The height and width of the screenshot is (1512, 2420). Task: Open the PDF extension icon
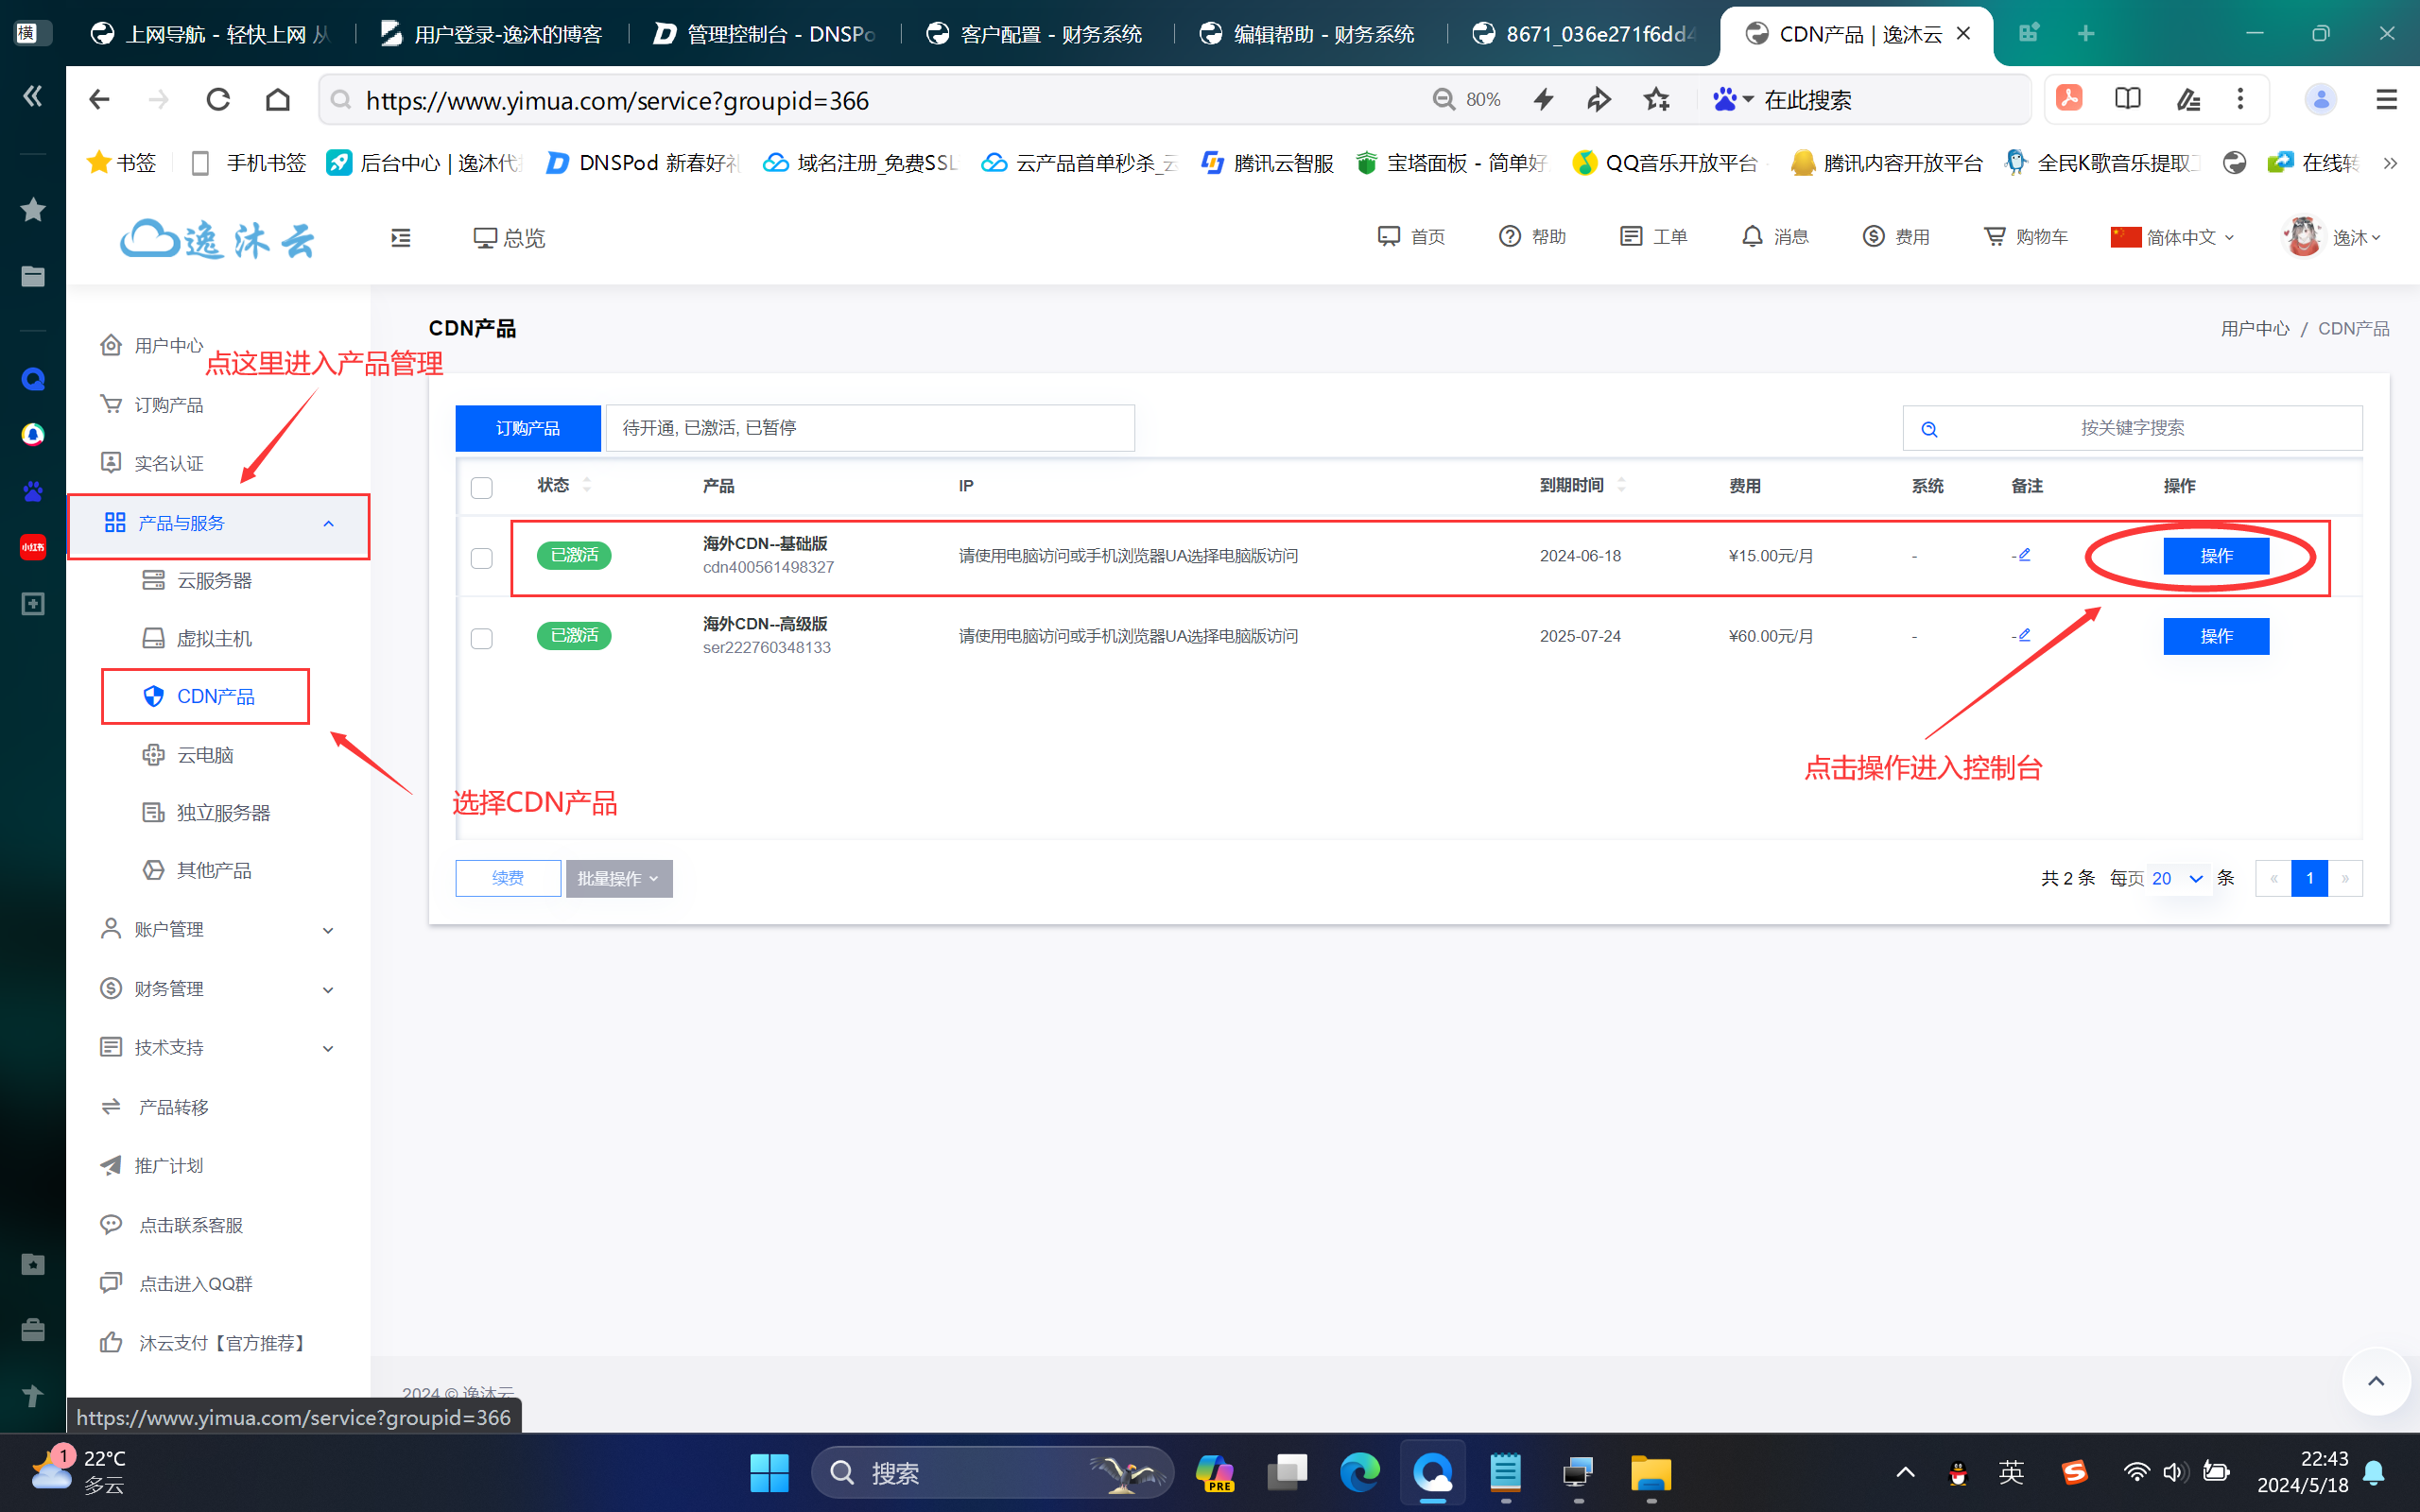click(2069, 98)
